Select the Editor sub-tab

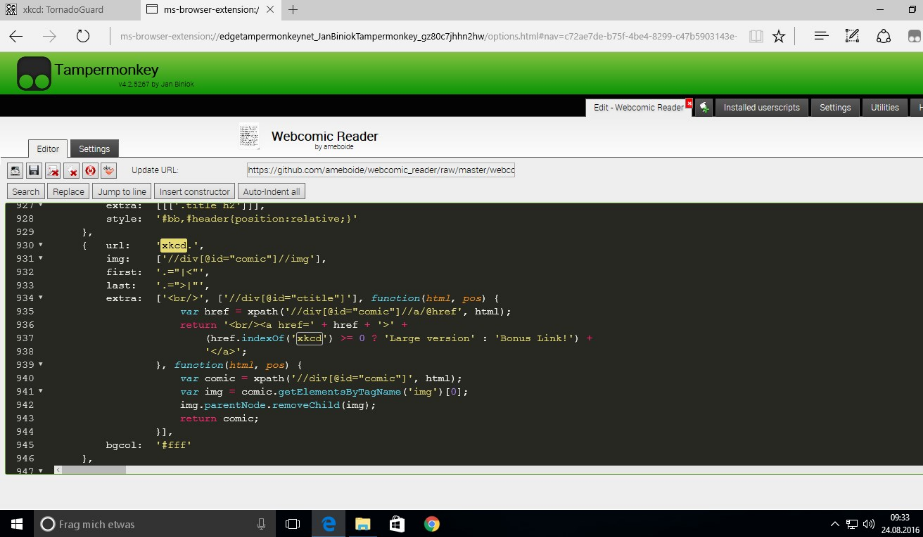[x=48, y=148]
